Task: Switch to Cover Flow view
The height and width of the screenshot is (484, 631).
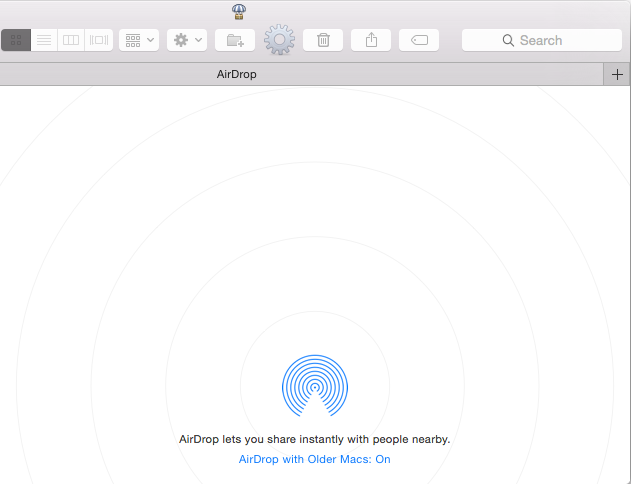Action: tap(99, 40)
